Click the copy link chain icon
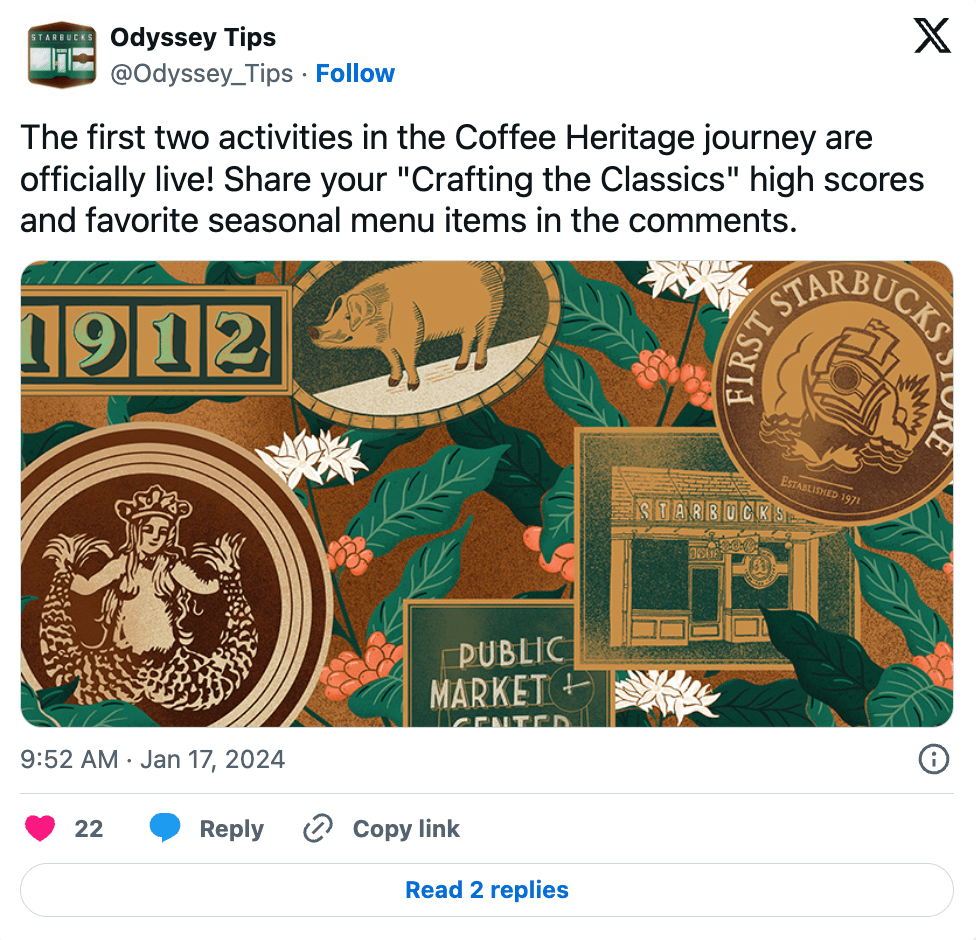This screenshot has width=976, height=940. point(318,829)
